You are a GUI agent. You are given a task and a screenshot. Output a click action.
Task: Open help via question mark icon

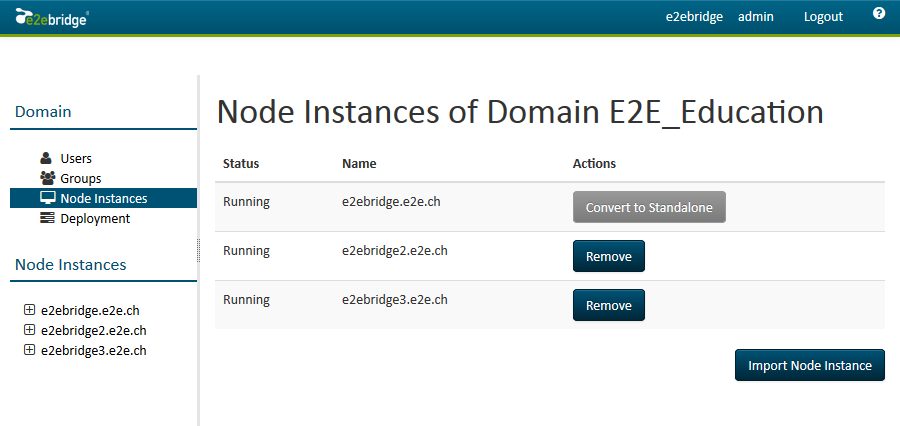pos(879,14)
